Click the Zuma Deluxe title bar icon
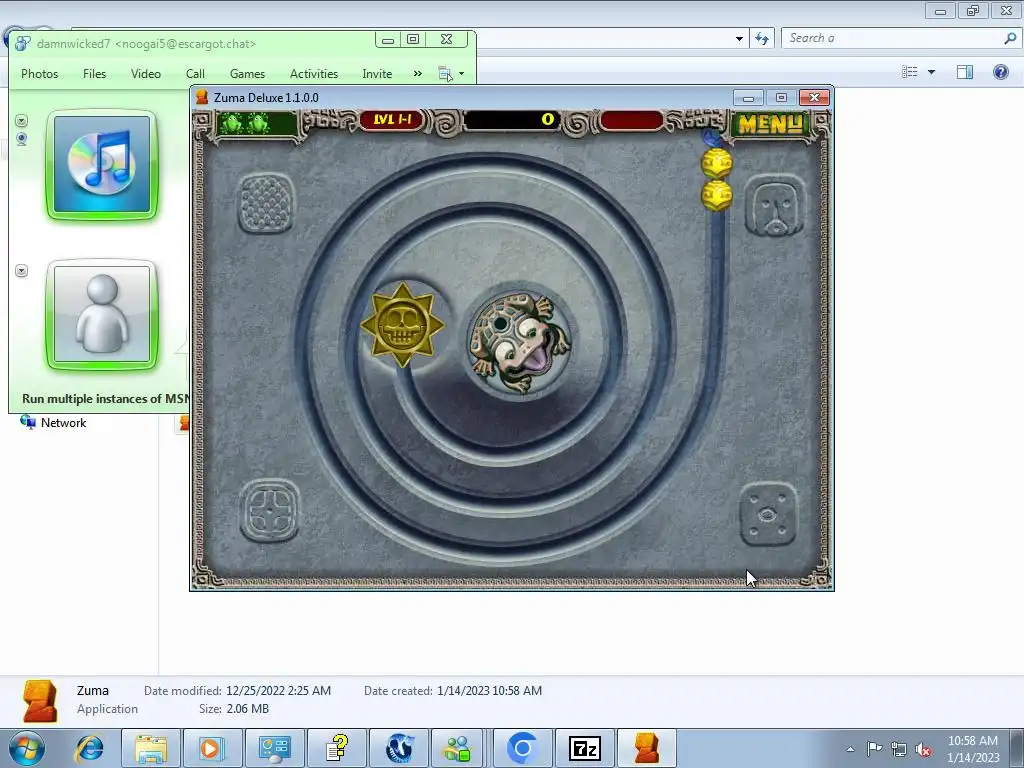Image resolution: width=1024 pixels, height=768 pixels. point(202,97)
